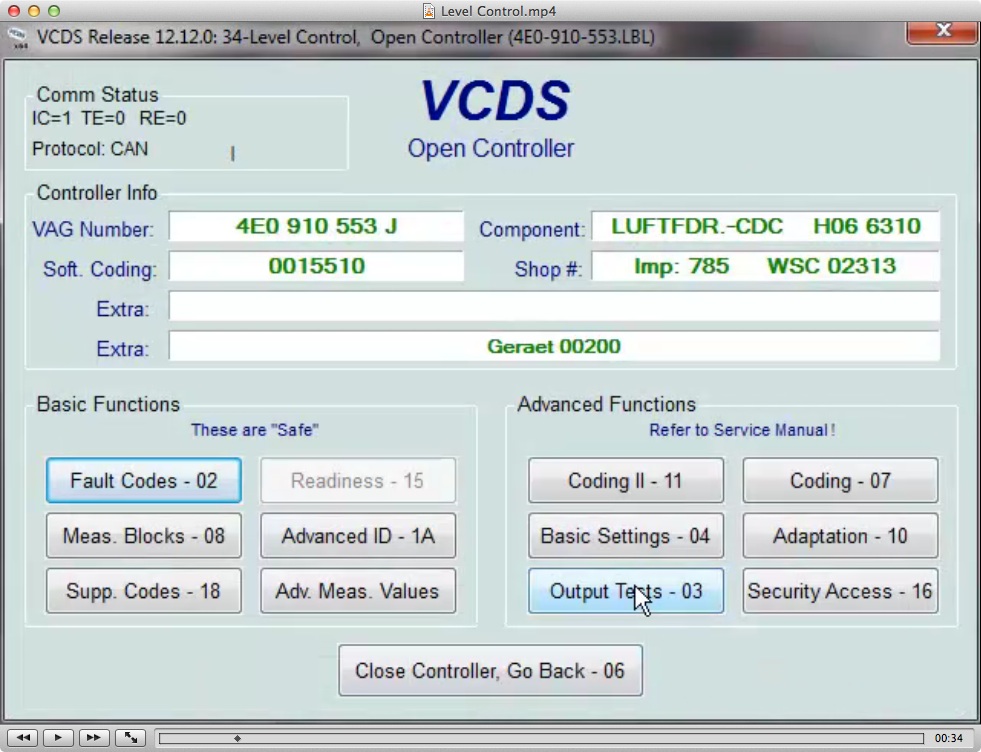Open Meas. Blocks - 08

click(143, 536)
